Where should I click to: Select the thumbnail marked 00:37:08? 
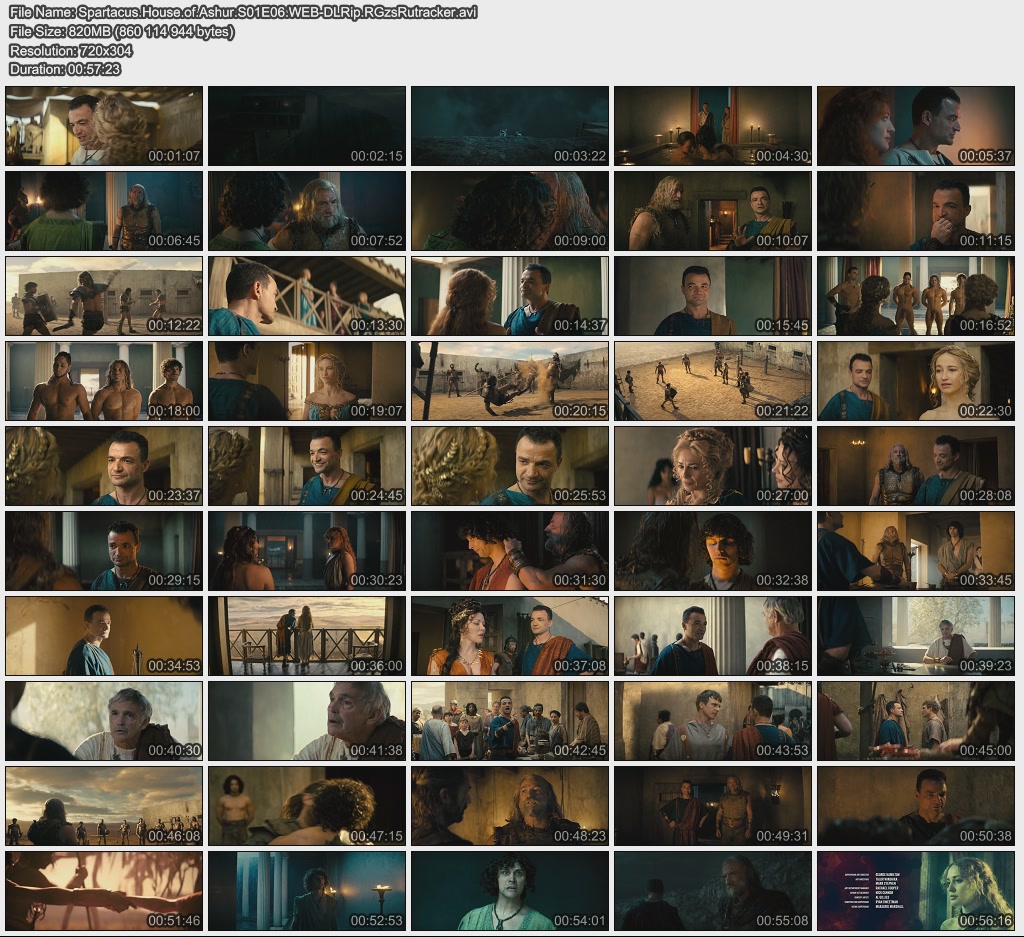pyautogui.click(x=510, y=636)
